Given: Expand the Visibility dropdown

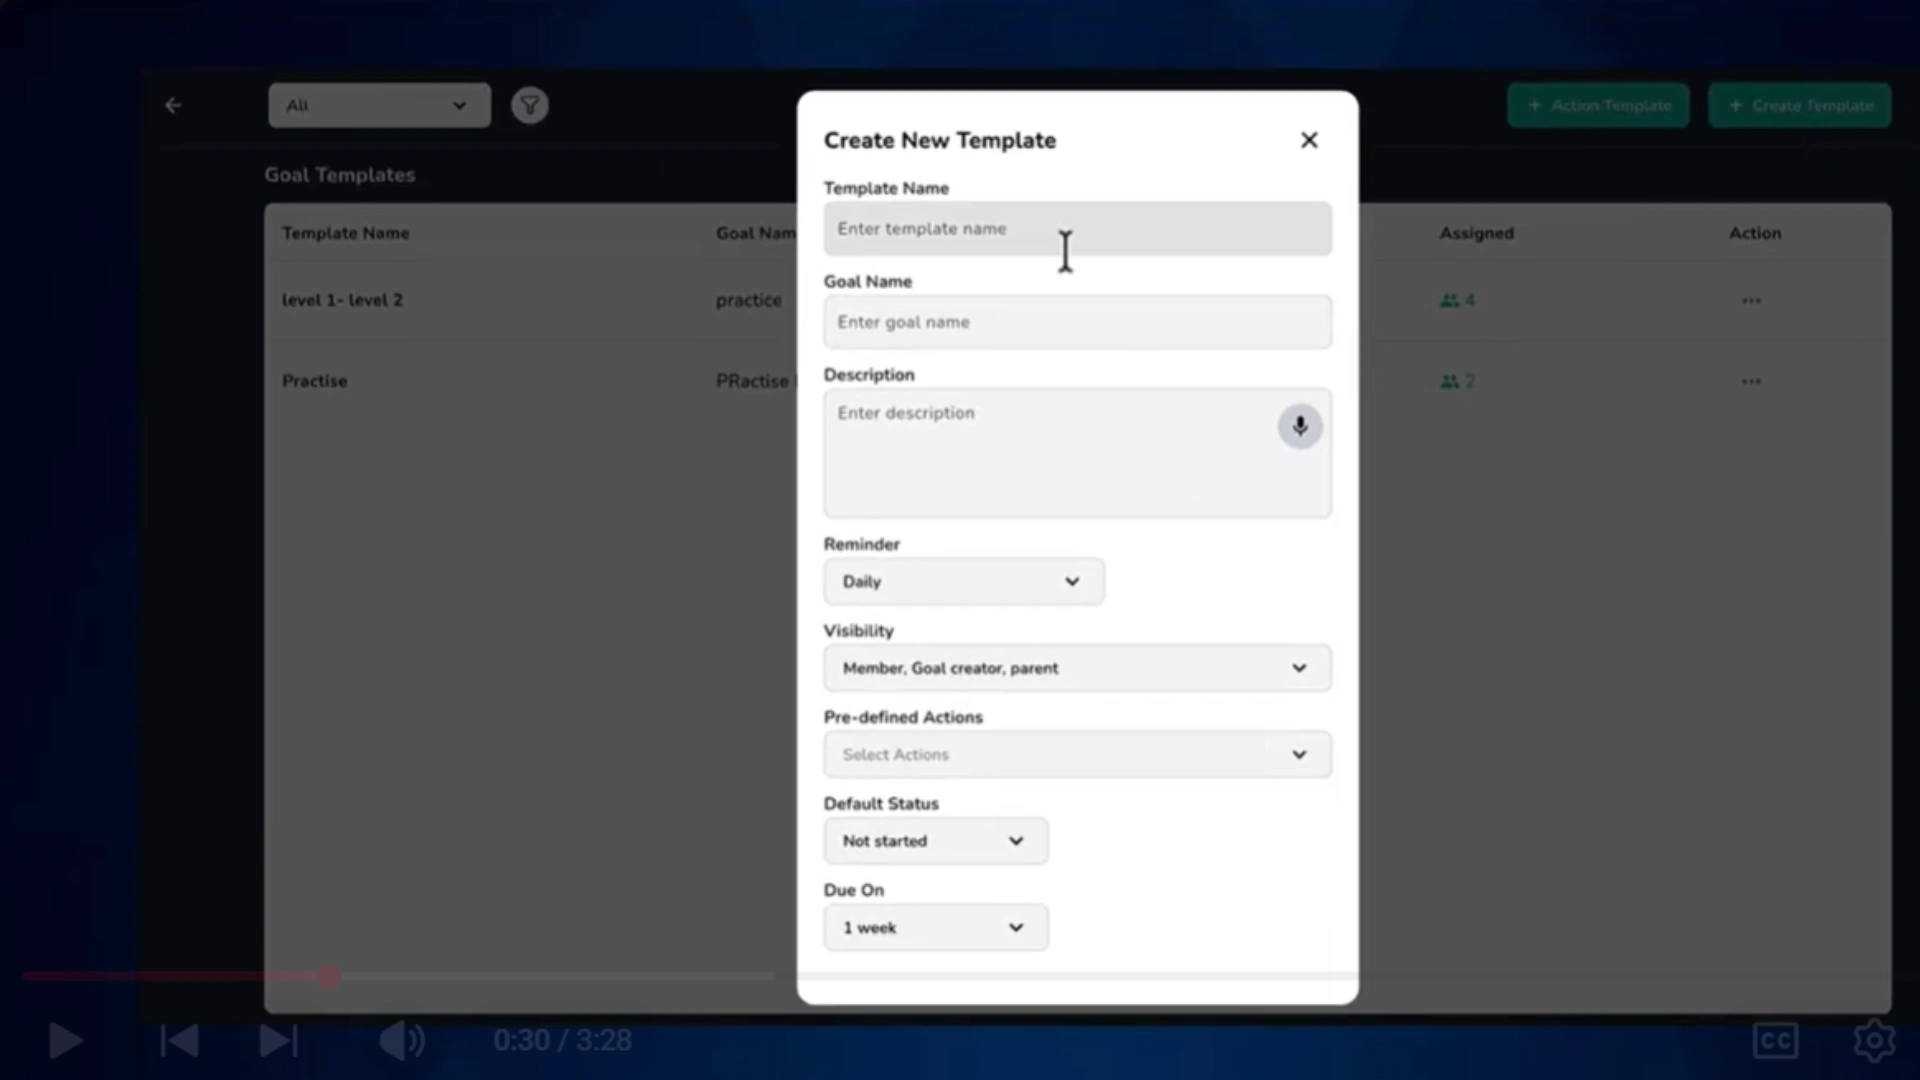Looking at the screenshot, I should (1077, 668).
